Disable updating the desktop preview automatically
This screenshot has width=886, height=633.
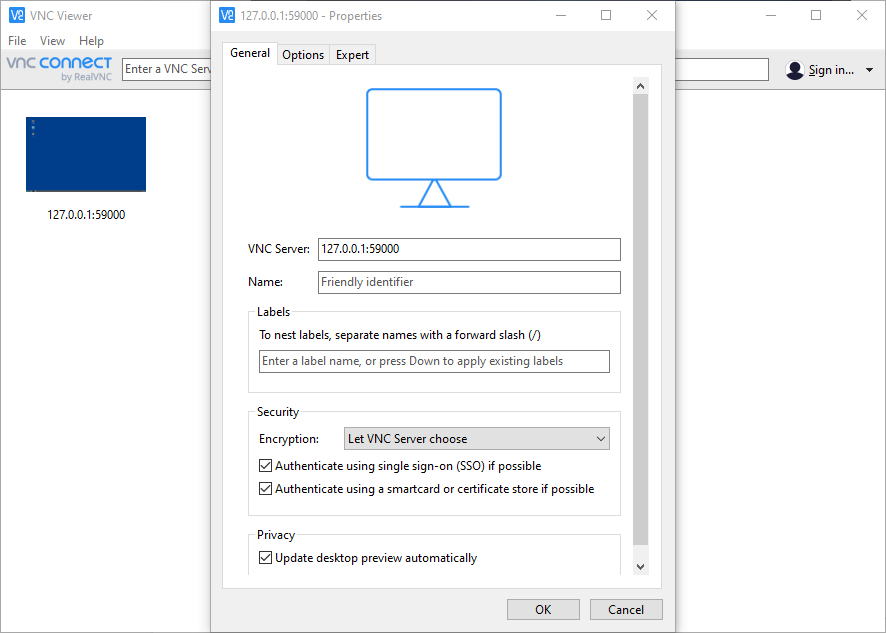[265, 557]
